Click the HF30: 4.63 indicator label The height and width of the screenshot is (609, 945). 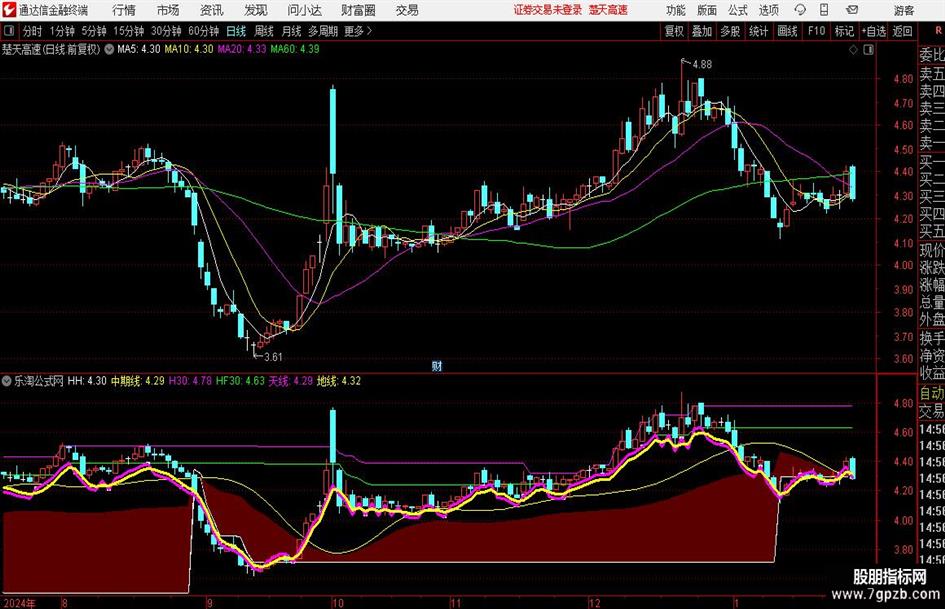tap(240, 381)
